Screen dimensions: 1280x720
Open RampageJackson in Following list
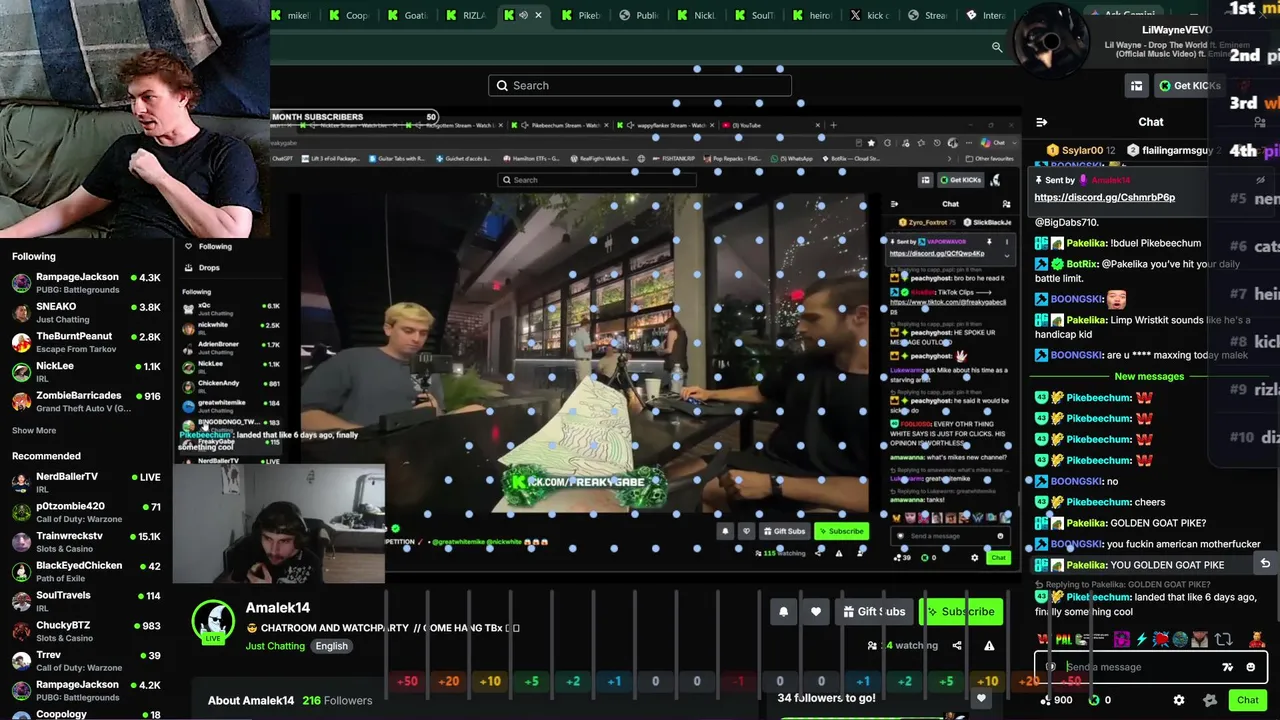[x=88, y=283]
